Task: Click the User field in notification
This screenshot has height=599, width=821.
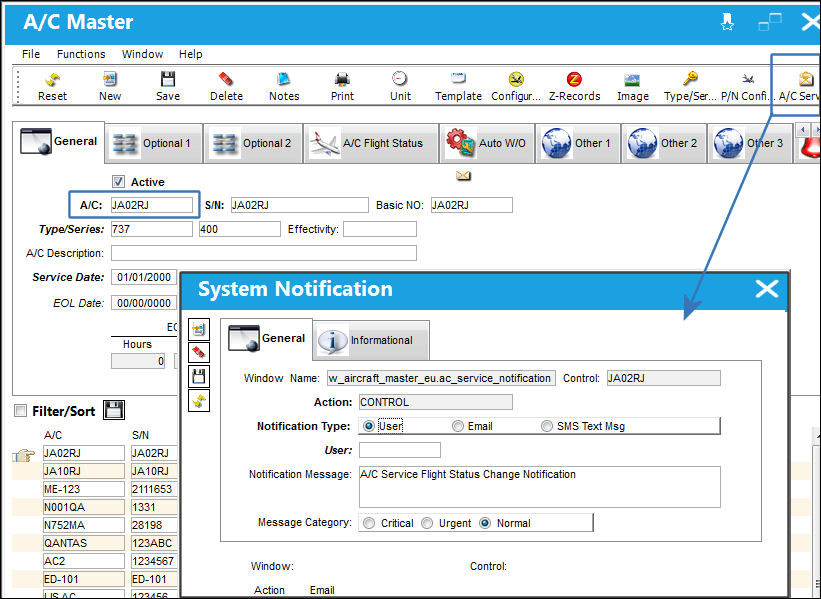Action: 400,450
